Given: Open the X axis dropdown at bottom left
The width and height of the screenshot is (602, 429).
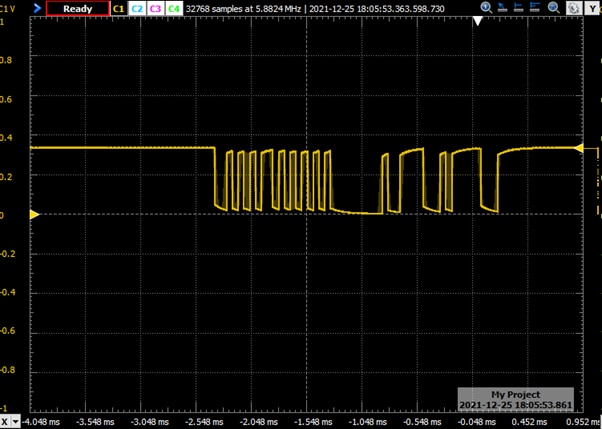Looking at the screenshot, I should point(14,421).
